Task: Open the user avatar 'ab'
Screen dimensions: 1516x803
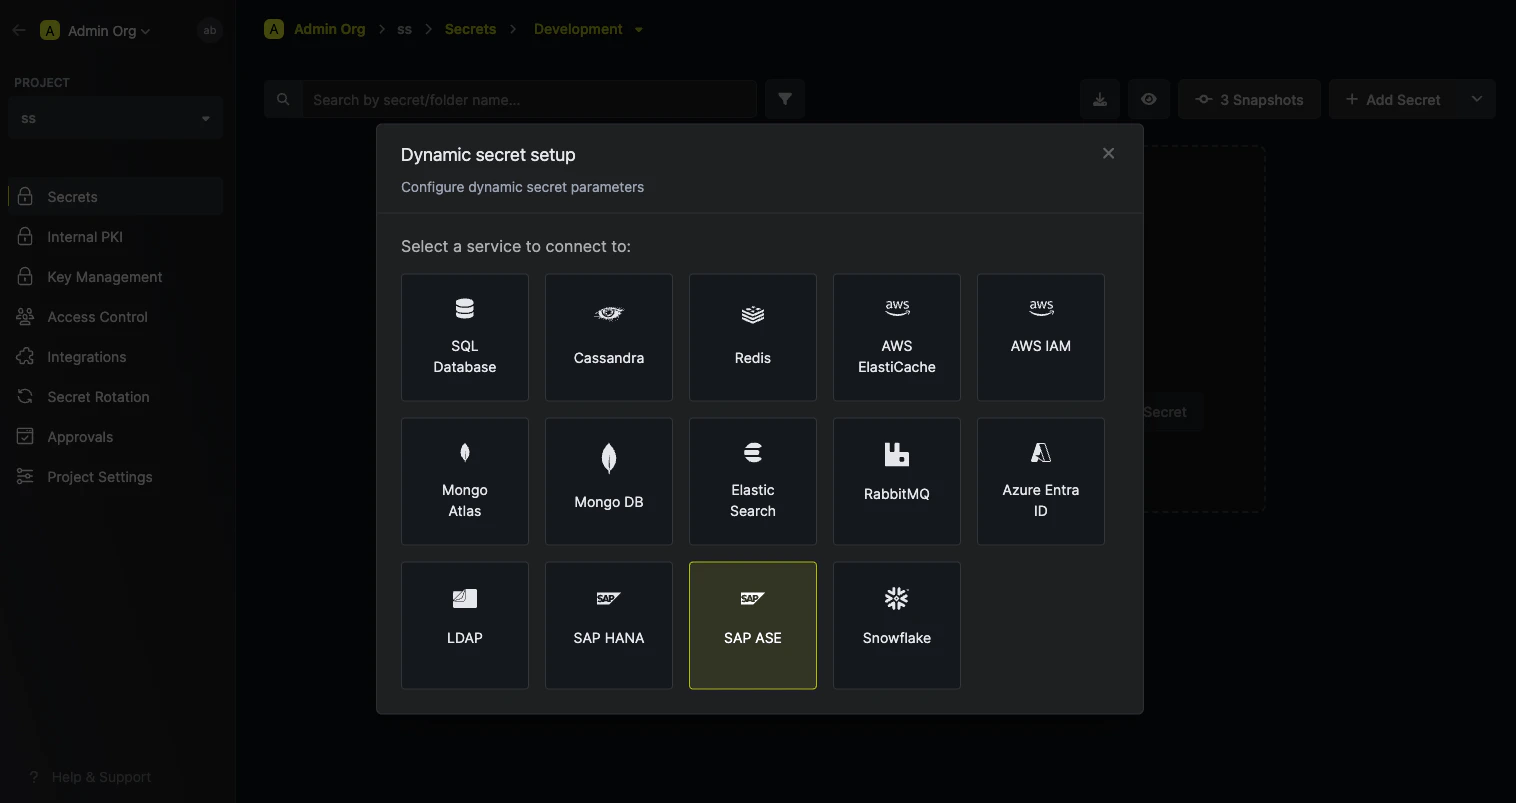Action: click(x=210, y=30)
